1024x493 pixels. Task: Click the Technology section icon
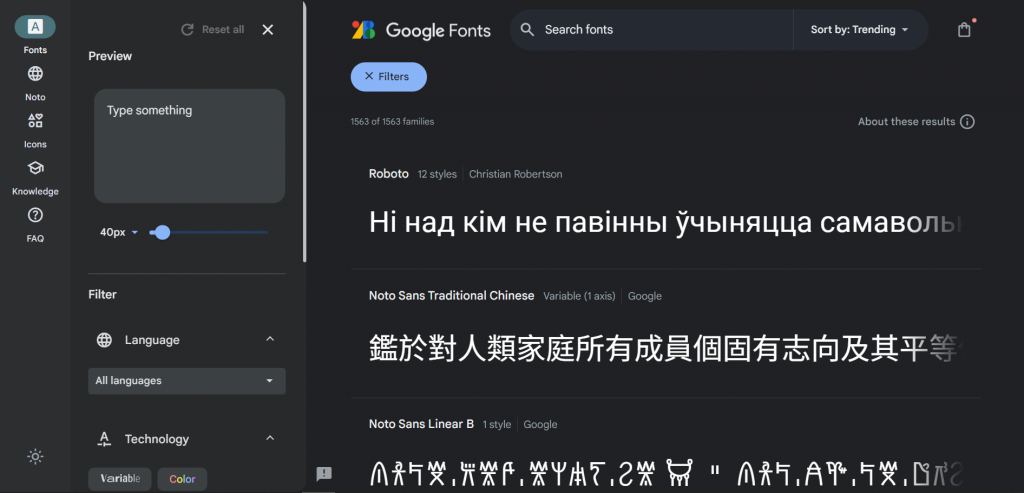[x=104, y=439]
